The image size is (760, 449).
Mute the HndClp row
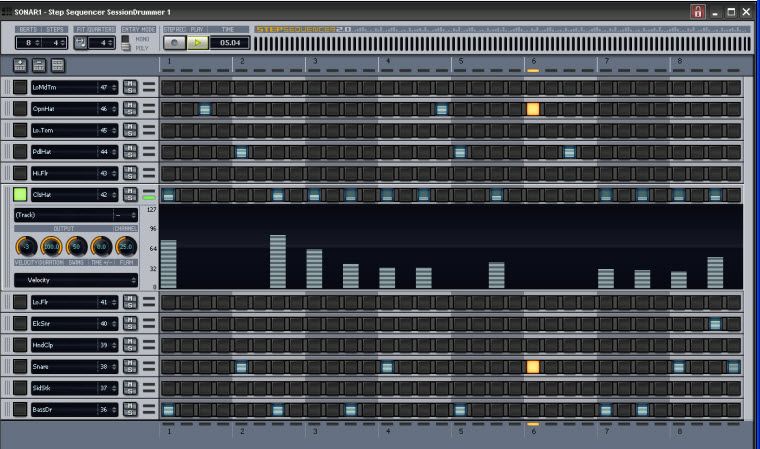(x=130, y=342)
